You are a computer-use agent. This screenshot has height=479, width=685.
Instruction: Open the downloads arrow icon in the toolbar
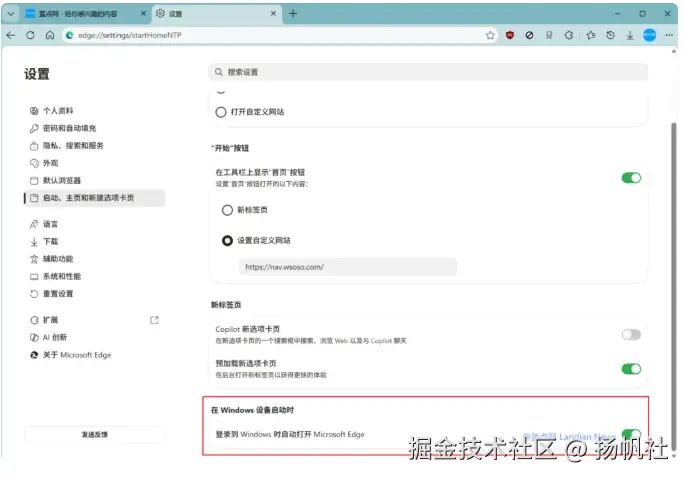[630, 35]
